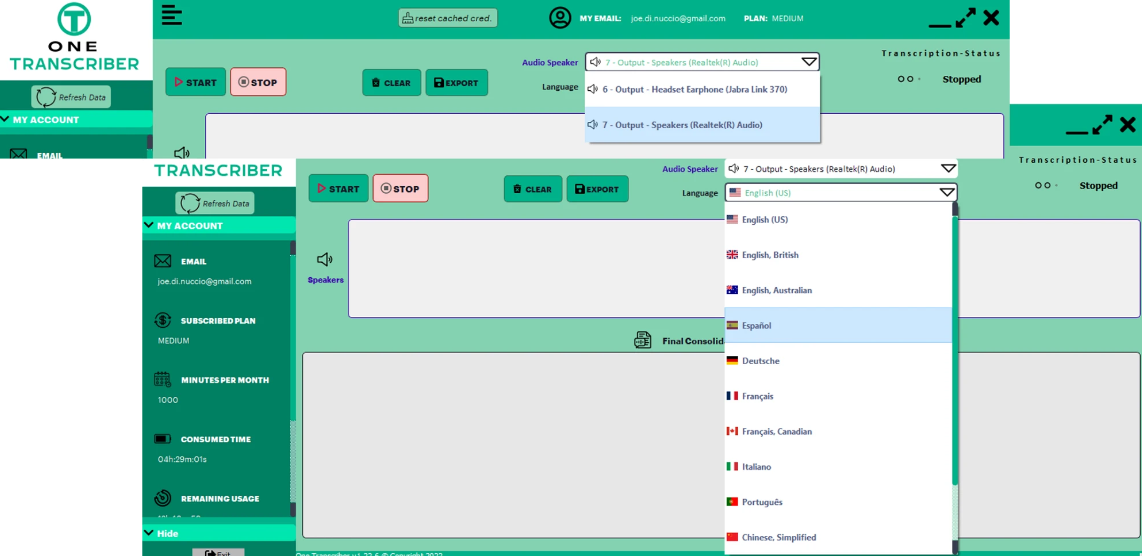Click the 04h:29m:01s consumed time value

(182, 459)
